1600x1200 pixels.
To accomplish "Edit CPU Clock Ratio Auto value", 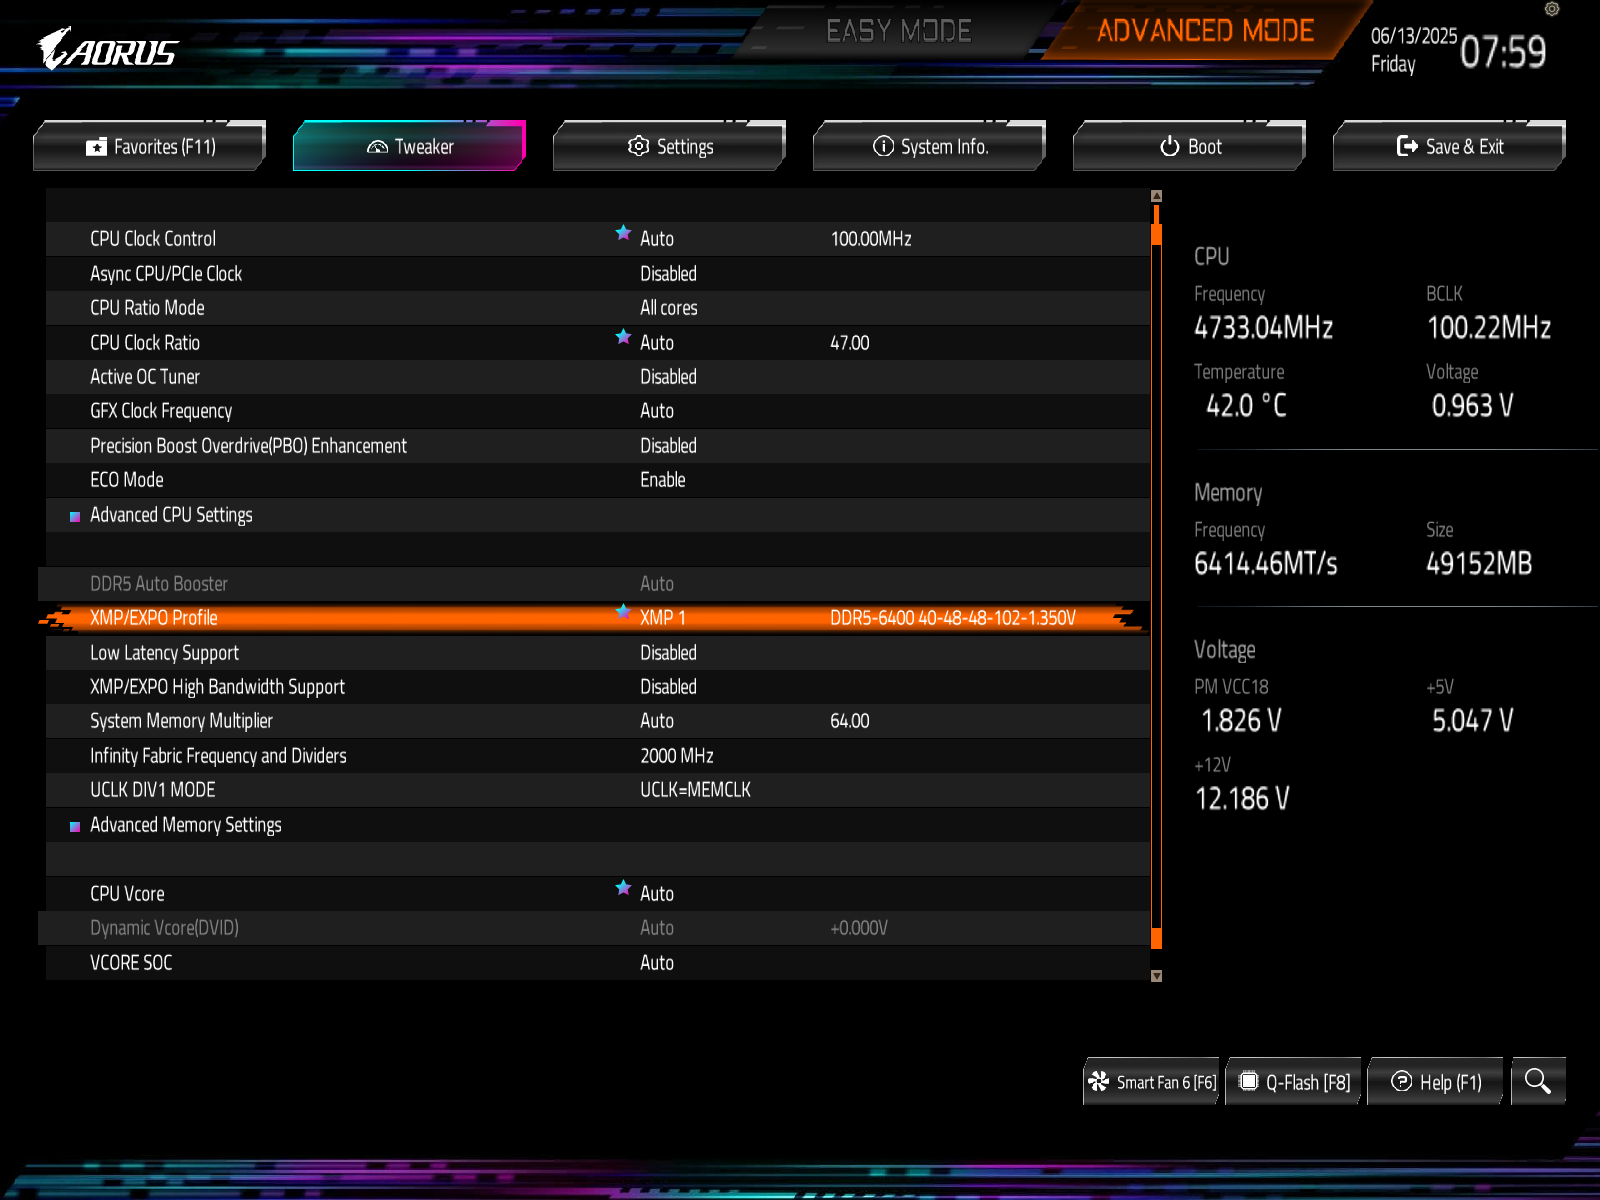I will (657, 343).
